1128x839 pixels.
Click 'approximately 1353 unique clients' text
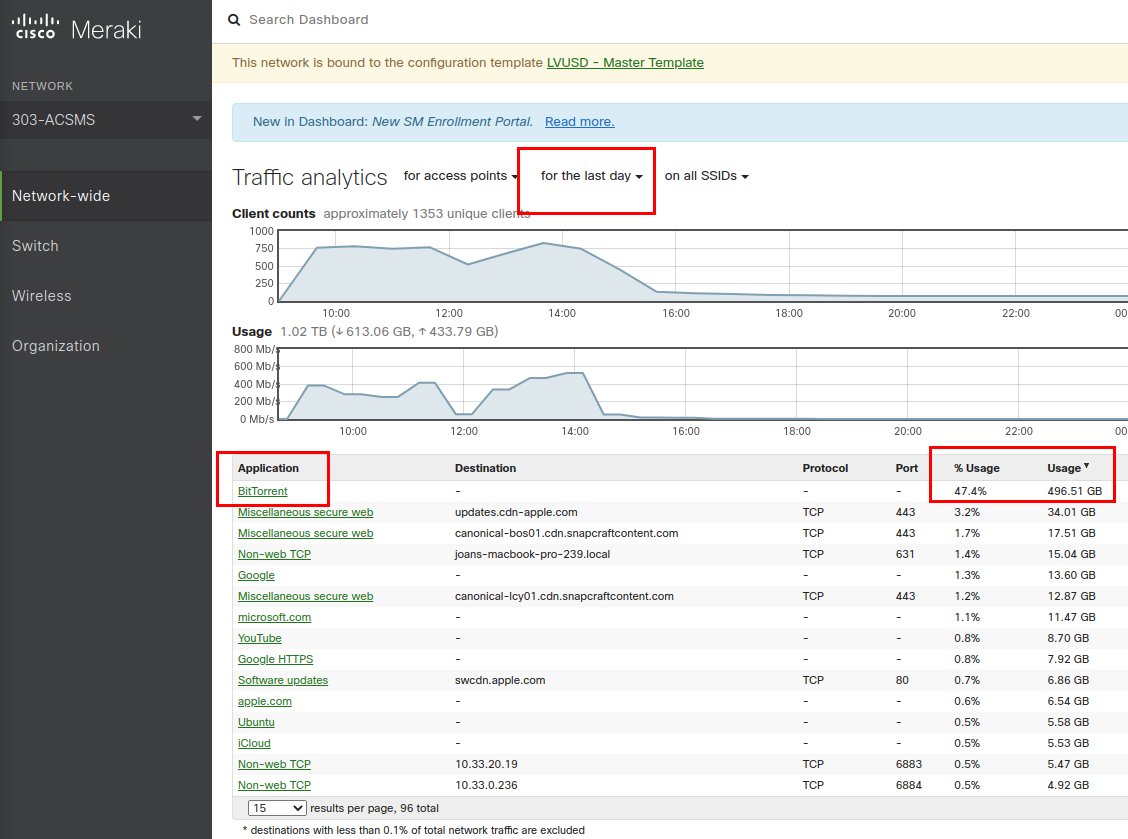[x=427, y=214]
